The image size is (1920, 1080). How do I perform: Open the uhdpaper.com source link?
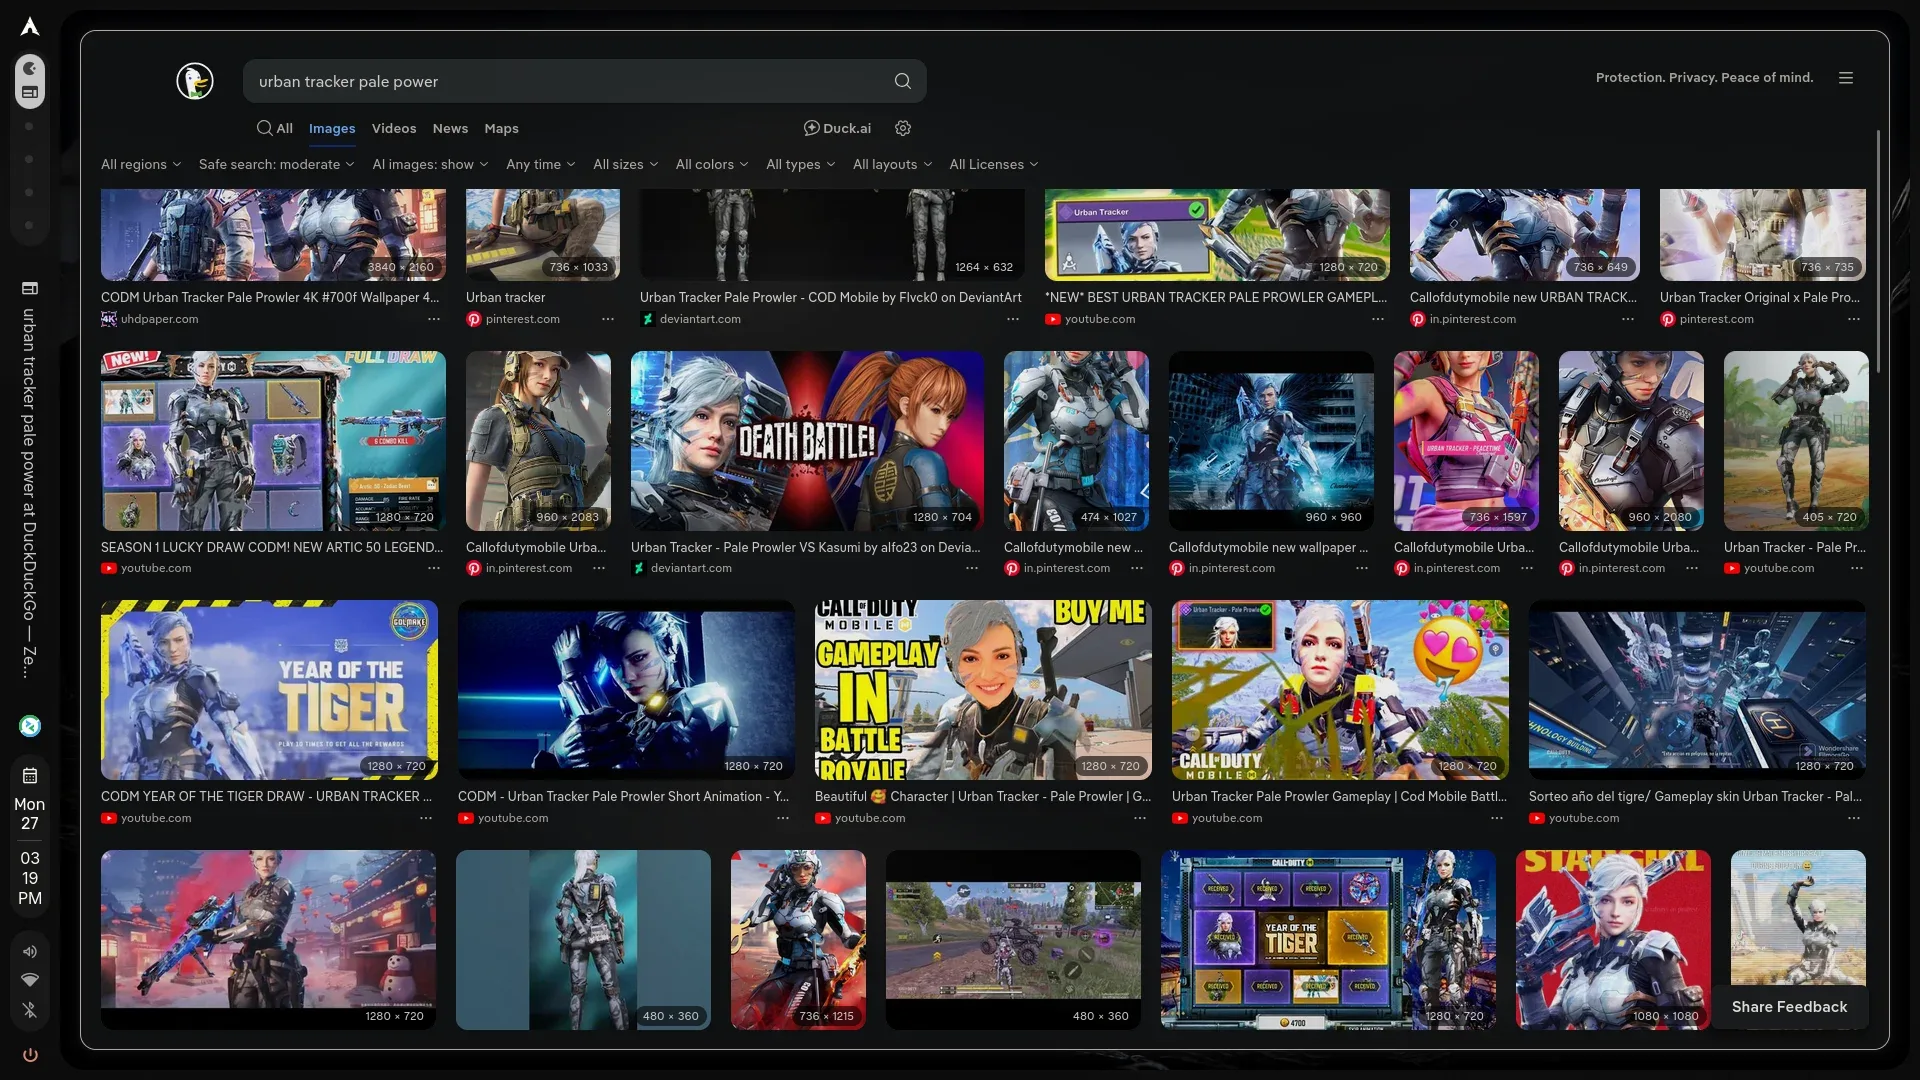tap(159, 319)
